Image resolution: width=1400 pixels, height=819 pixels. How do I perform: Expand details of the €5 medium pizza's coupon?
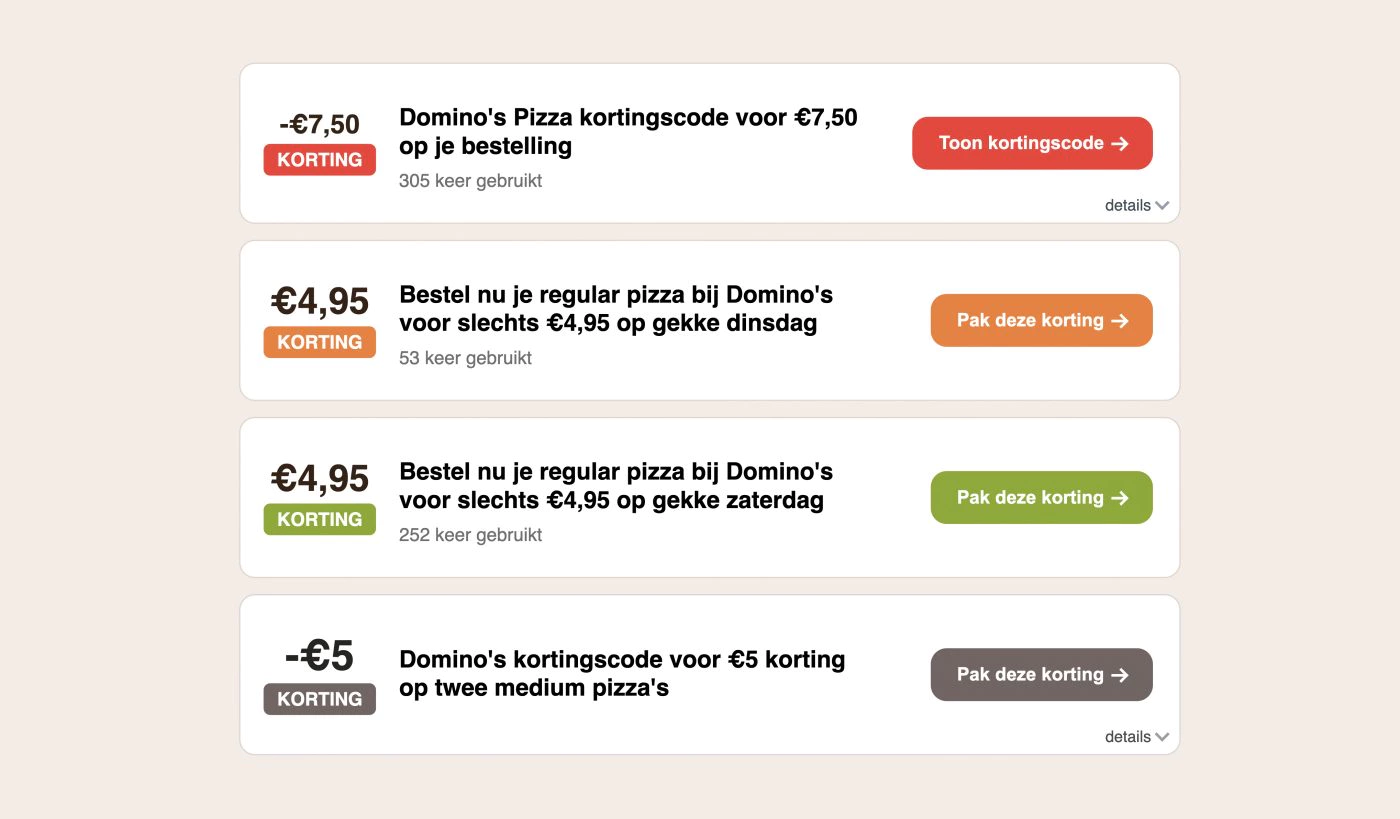(1128, 736)
